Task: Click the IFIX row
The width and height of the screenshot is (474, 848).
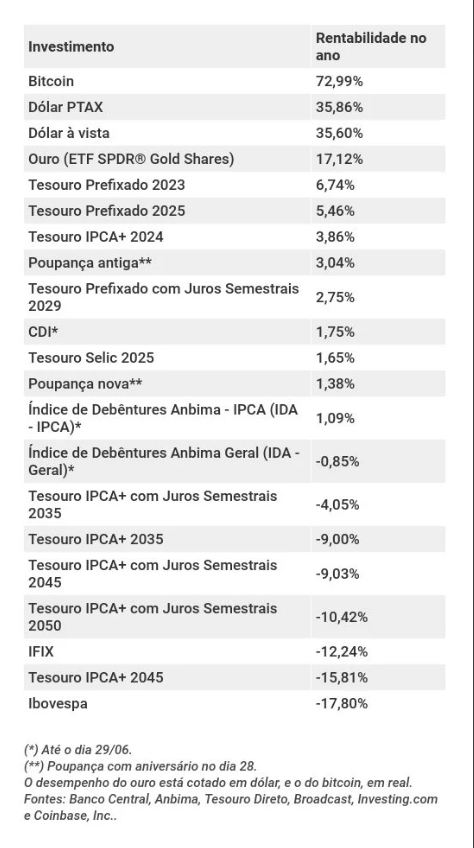Action: point(234,652)
